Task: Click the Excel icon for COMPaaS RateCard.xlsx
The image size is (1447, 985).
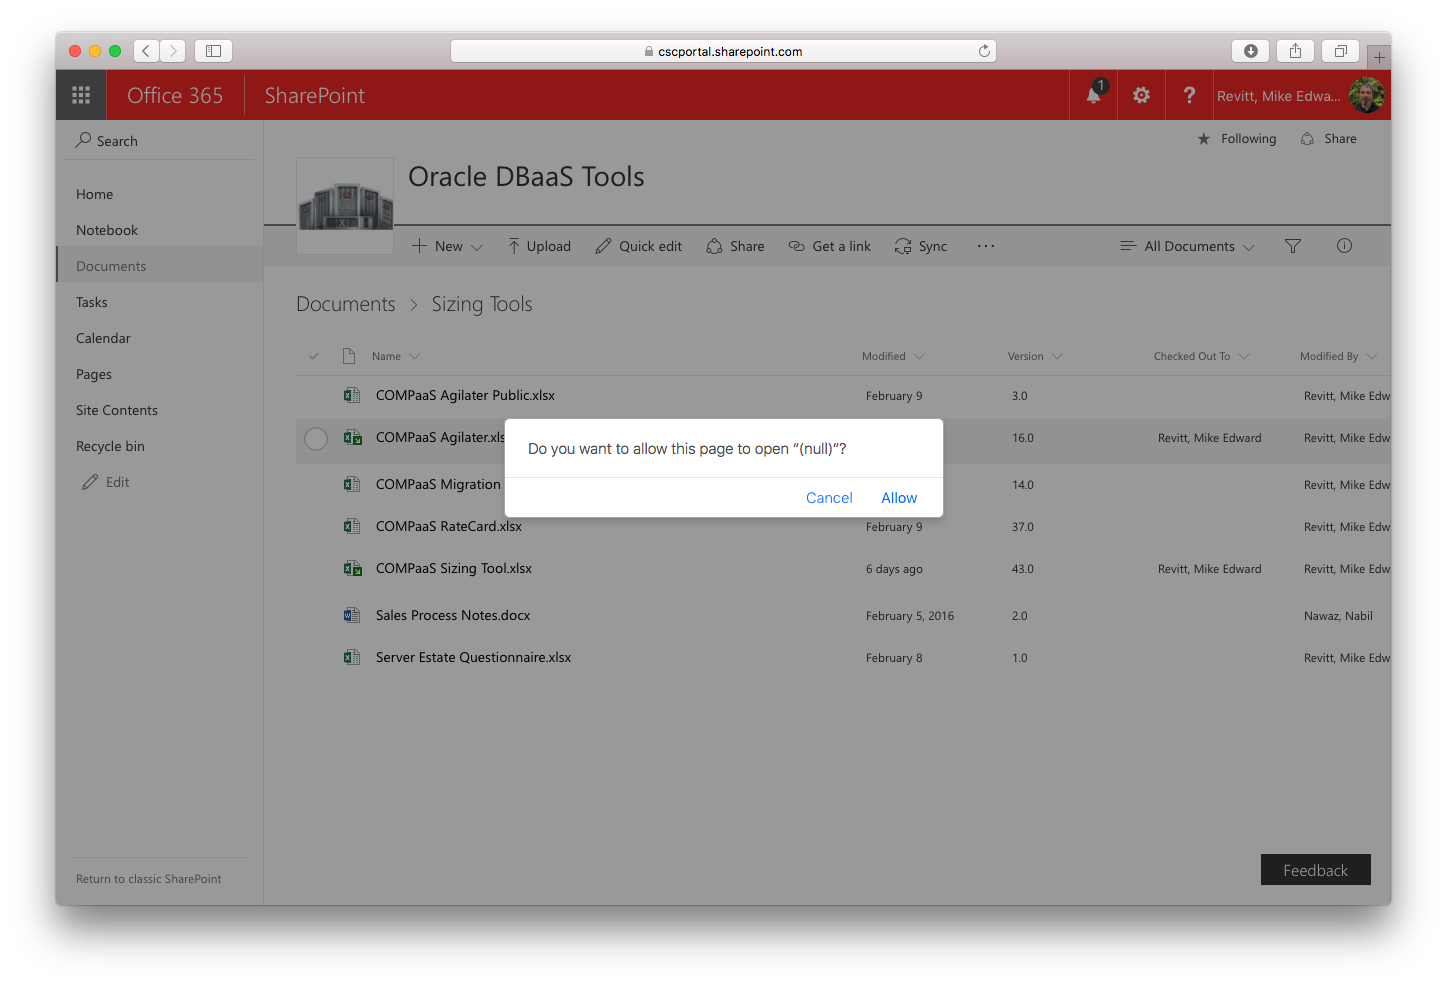Action: click(352, 526)
